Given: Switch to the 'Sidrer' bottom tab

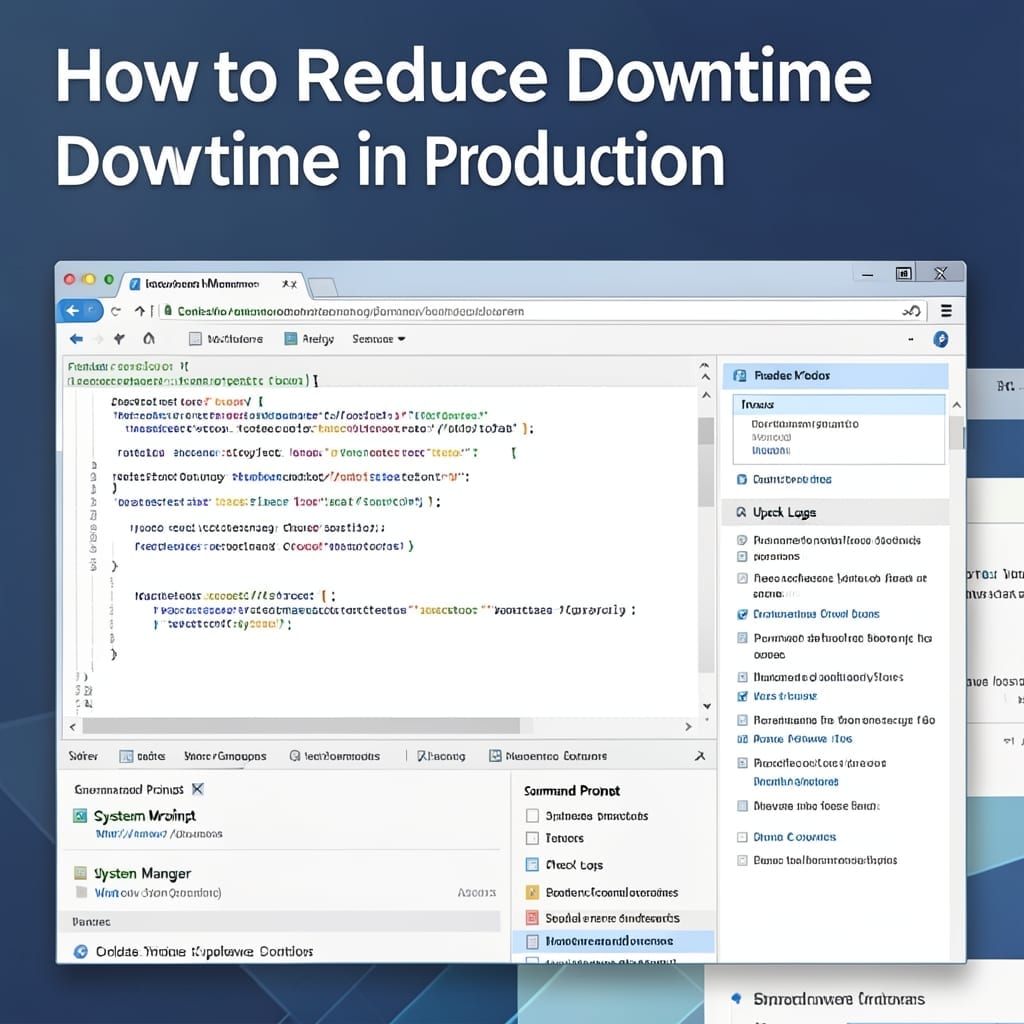Looking at the screenshot, I should click(x=84, y=756).
